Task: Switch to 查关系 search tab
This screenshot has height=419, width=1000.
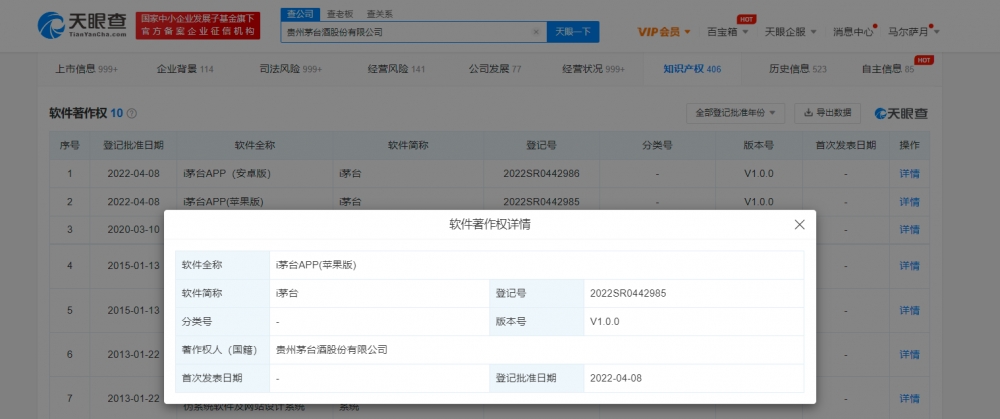Action: [x=378, y=14]
